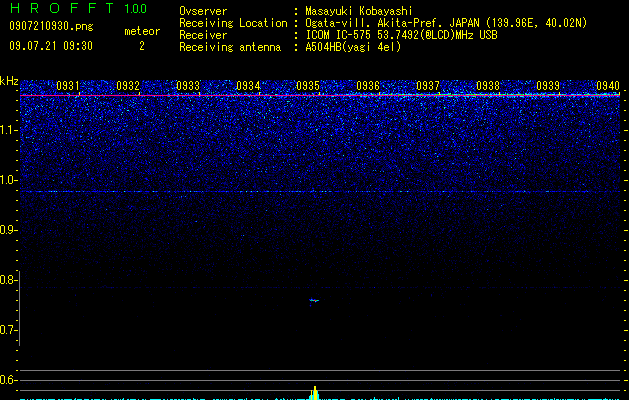Image resolution: width=629 pixels, height=400 pixels.
Task: Click the 0907210930.png filename
Action: [x=51, y=27]
